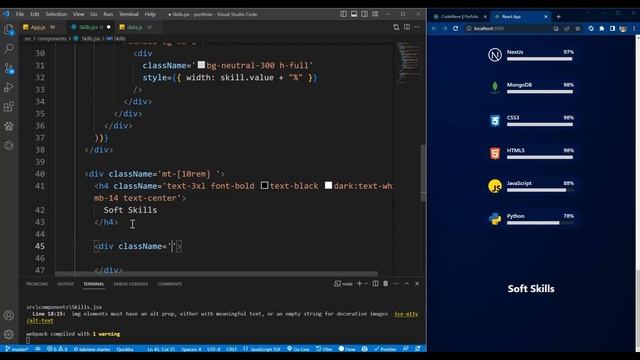Toggle Prettier in the status bar

point(385,349)
